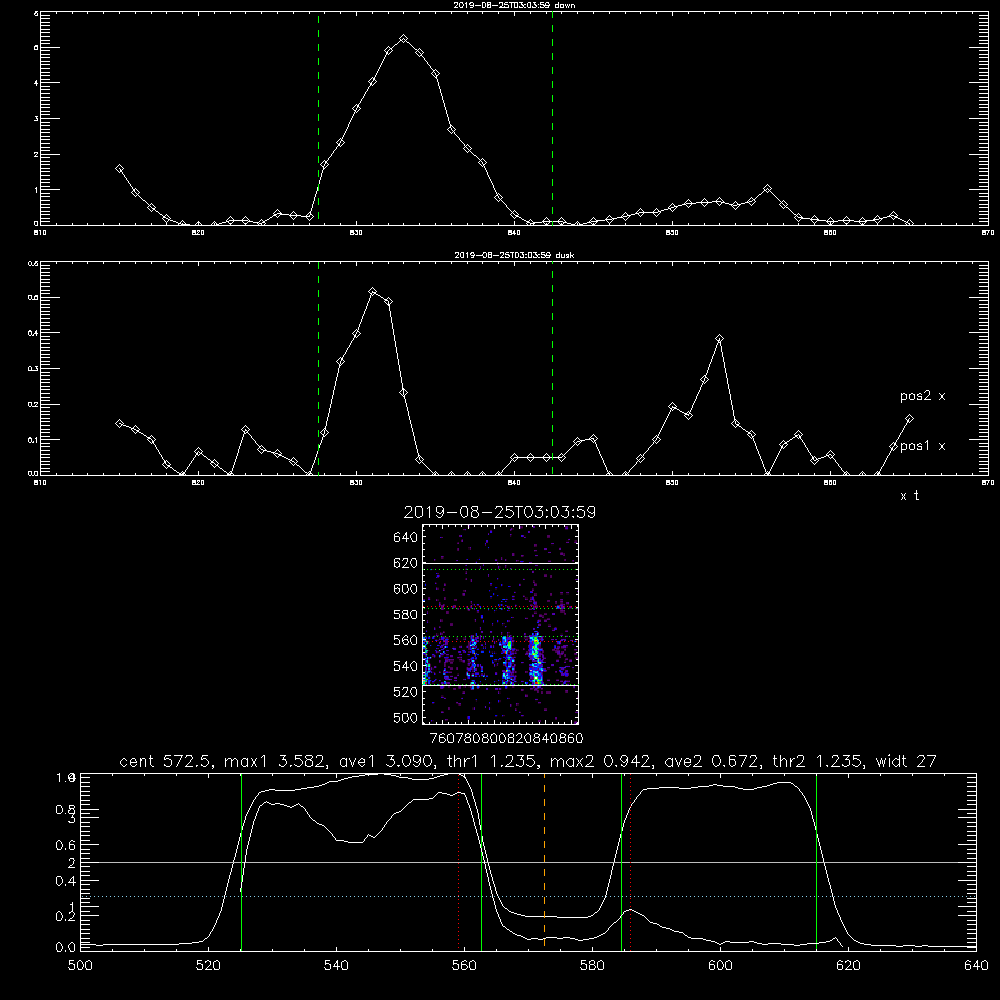Click the x-axis labels '760780800820840860' under spectrogram
Image resolution: width=1000 pixels, height=1000 pixels.
tap(506, 738)
